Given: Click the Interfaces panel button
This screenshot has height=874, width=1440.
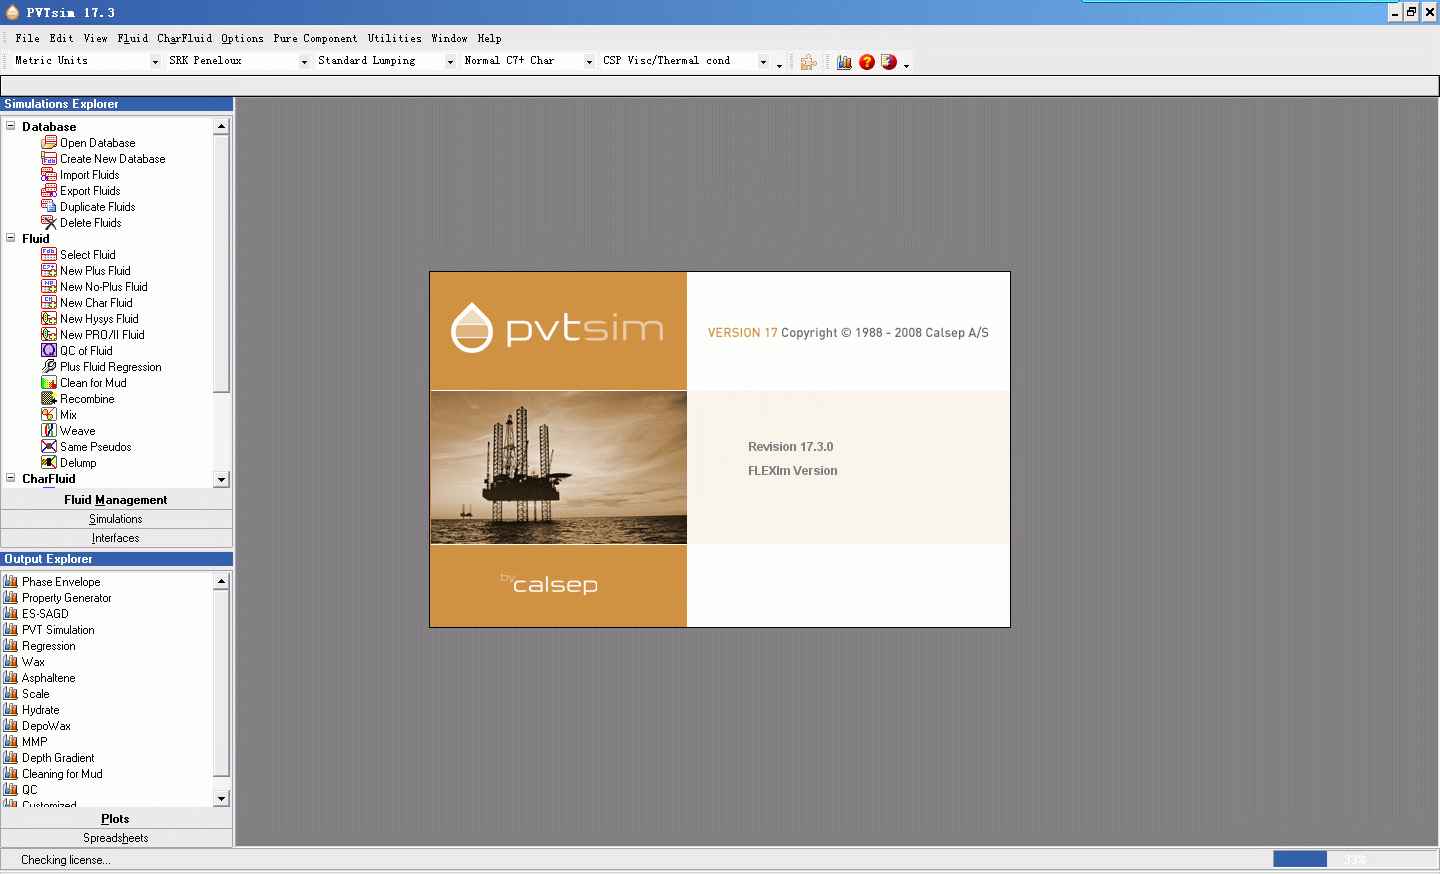Looking at the screenshot, I should pyautogui.click(x=116, y=538).
